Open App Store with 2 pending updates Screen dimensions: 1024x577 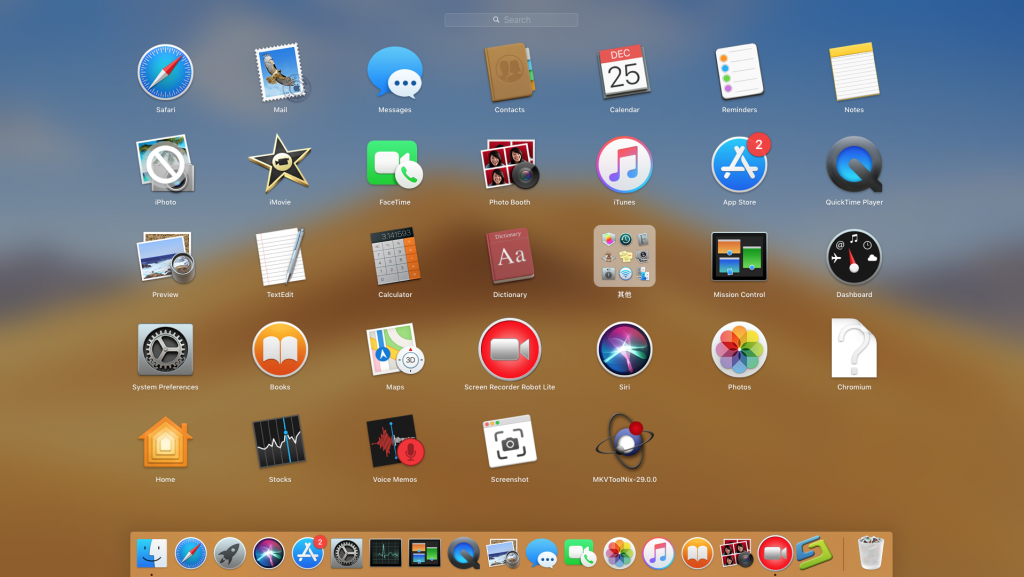pos(739,165)
